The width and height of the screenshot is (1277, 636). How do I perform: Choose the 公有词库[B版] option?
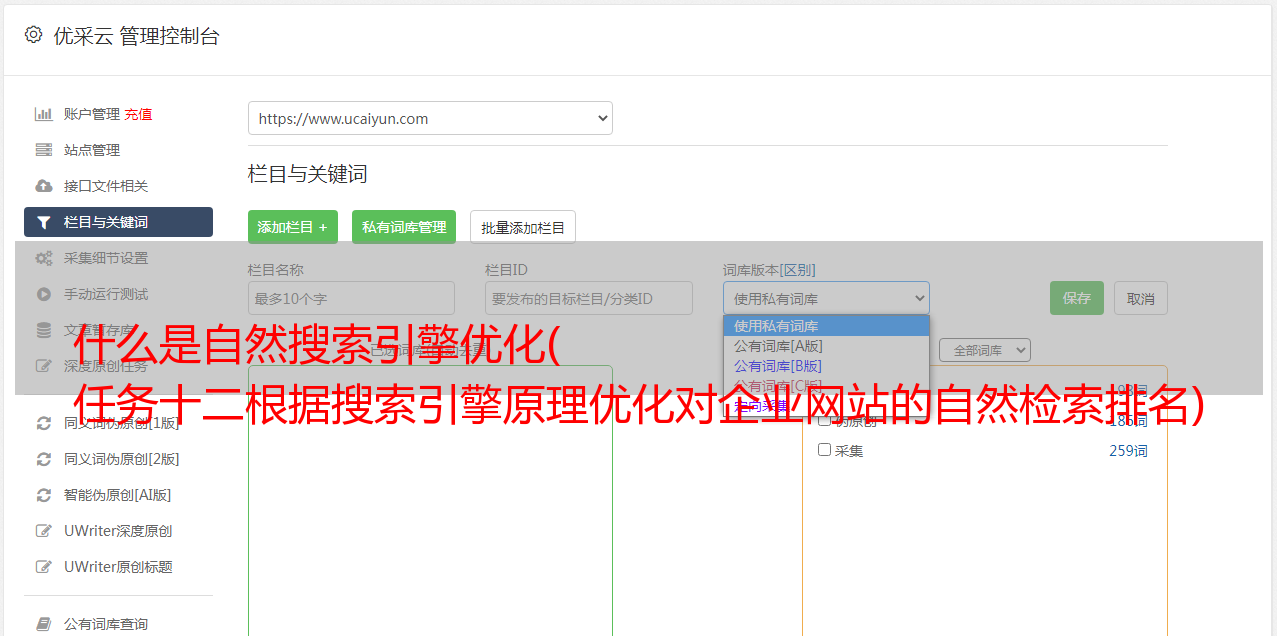pos(778,366)
